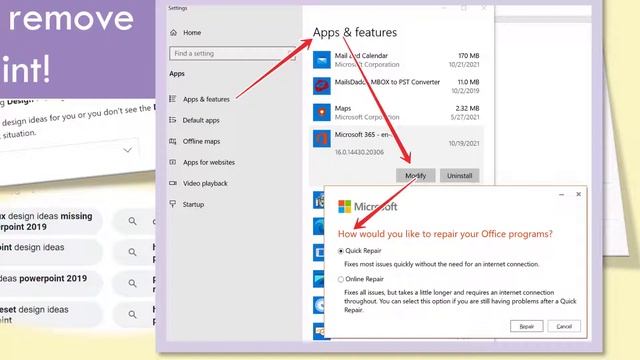Select the Quick Repair radio option
The width and height of the screenshot is (640, 360).
(x=341, y=251)
